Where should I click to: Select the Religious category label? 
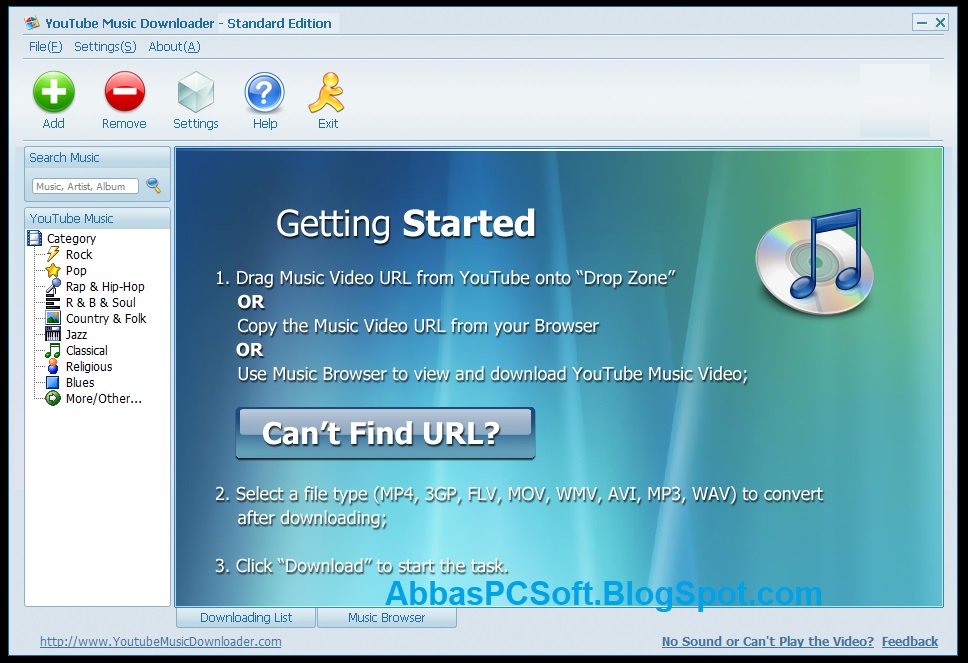coord(89,367)
